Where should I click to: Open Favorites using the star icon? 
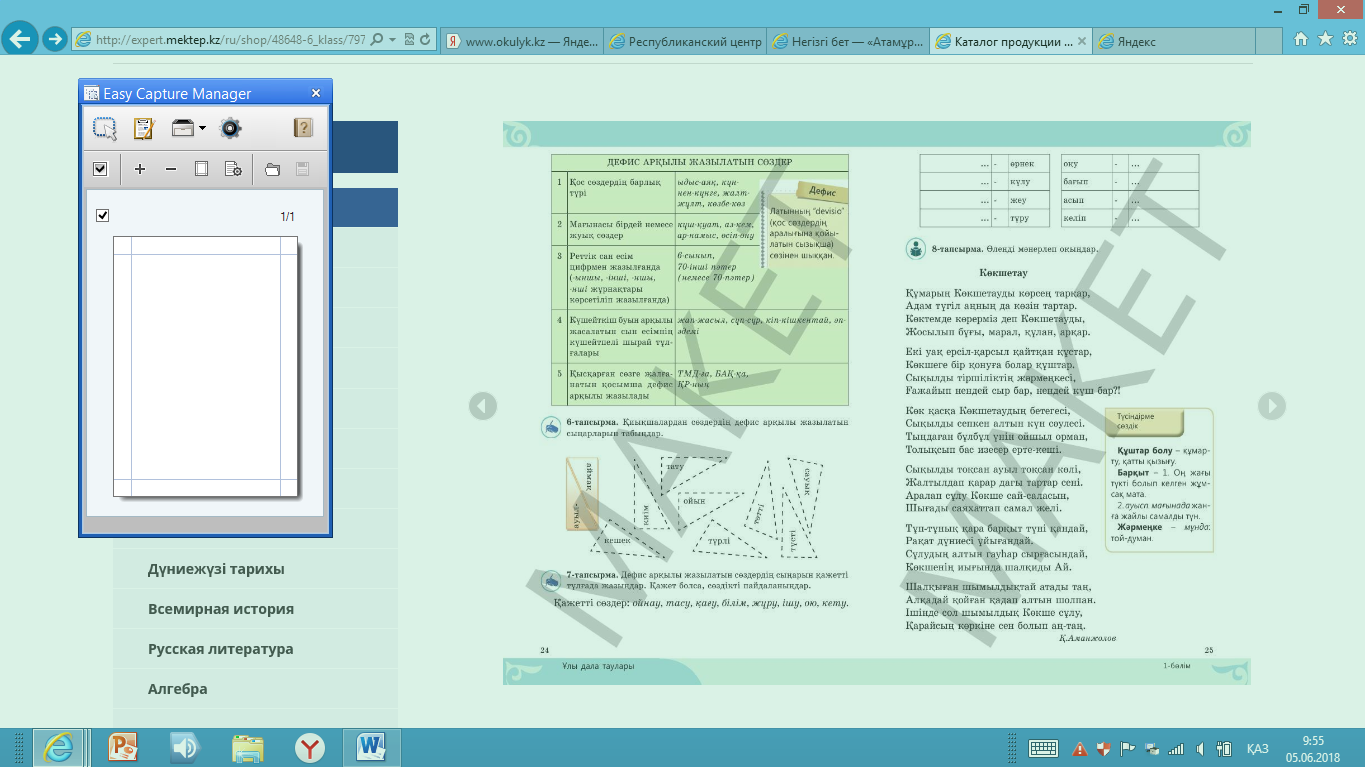tap(1325, 39)
